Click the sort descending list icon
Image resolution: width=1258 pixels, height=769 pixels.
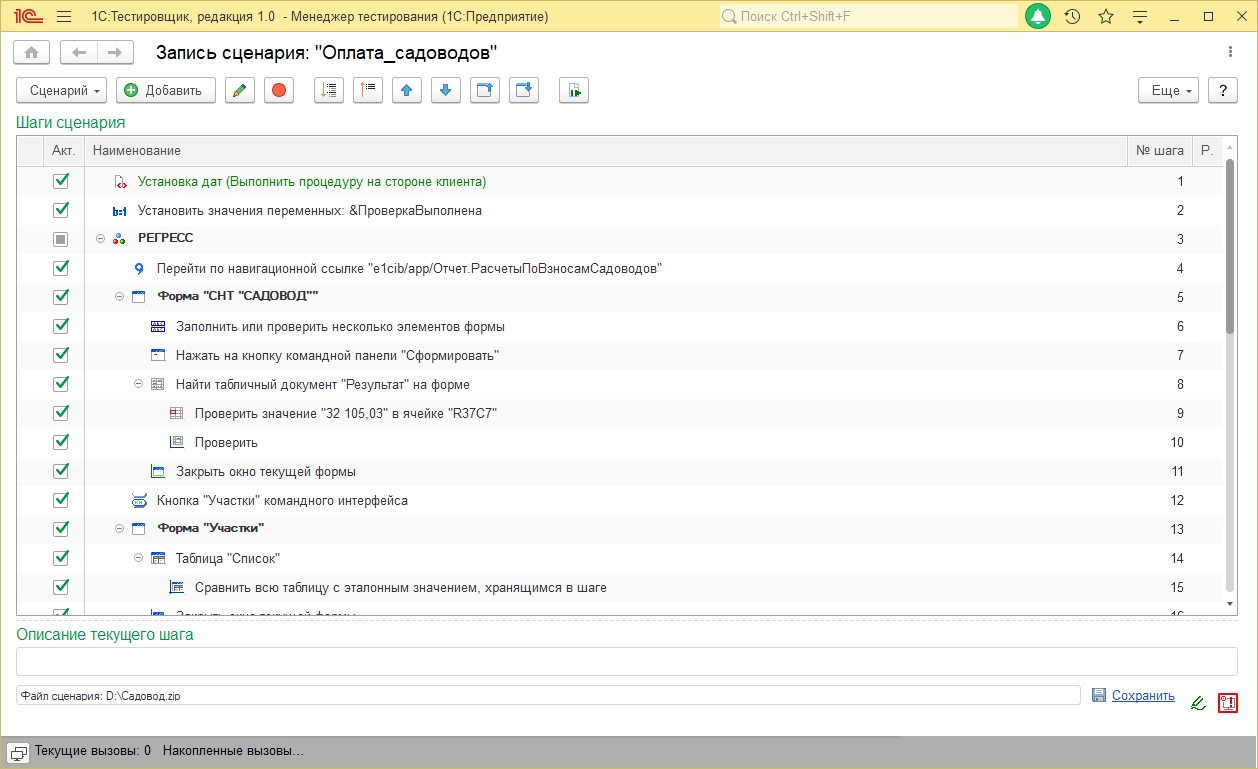[328, 90]
